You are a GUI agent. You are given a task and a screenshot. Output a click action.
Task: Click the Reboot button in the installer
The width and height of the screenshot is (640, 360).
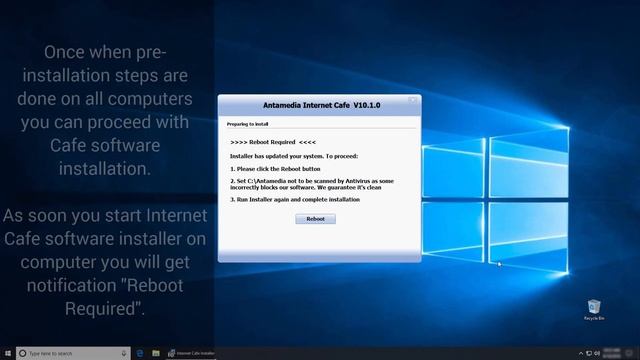point(316,219)
